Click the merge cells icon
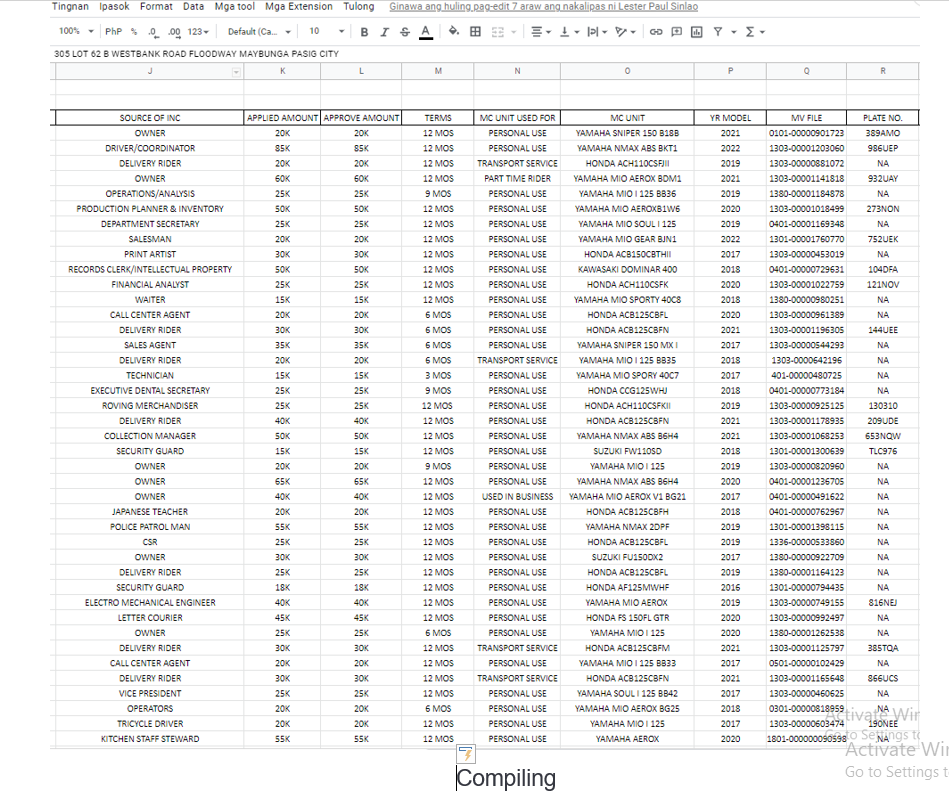 [497, 32]
